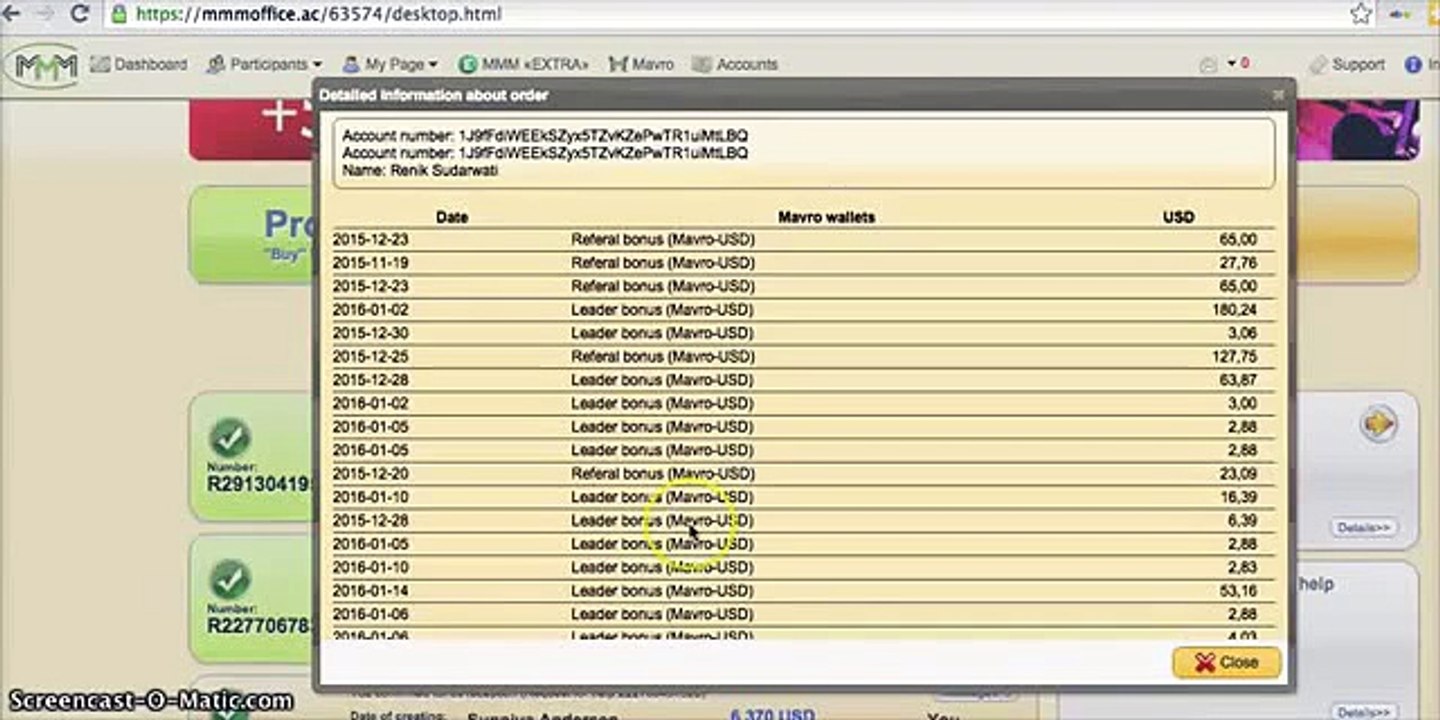Viewport: 1440px width, 720px height.
Task: Close the order dialog with its title-bar X
Action: (1278, 94)
